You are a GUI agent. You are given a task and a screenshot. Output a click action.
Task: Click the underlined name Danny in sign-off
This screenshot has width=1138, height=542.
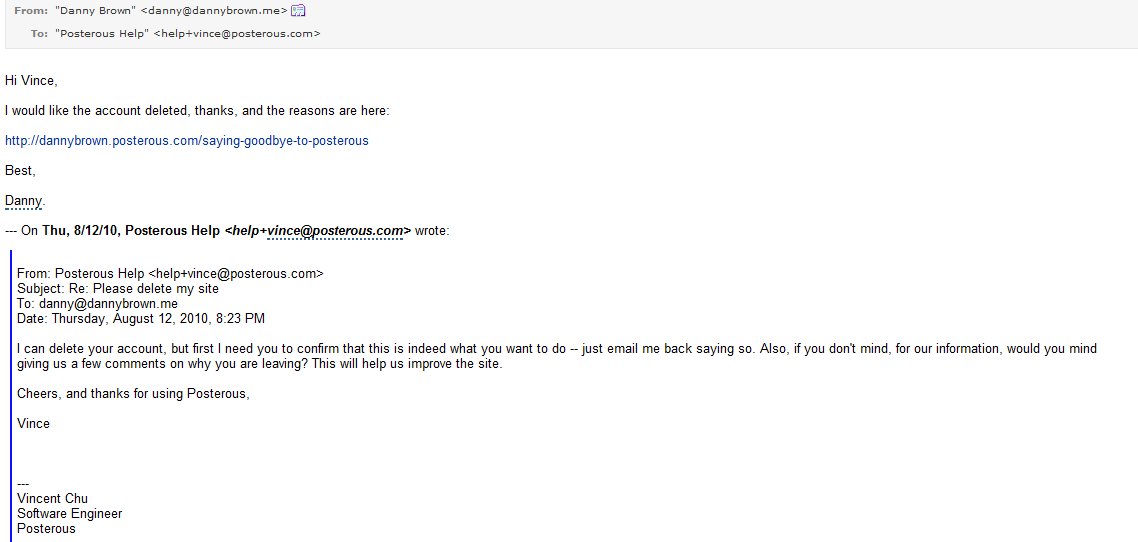tap(23, 201)
